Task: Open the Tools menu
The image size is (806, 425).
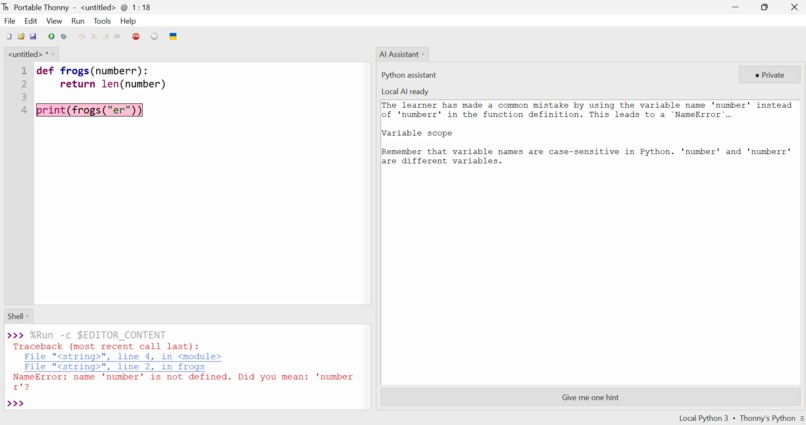Action: tap(102, 21)
